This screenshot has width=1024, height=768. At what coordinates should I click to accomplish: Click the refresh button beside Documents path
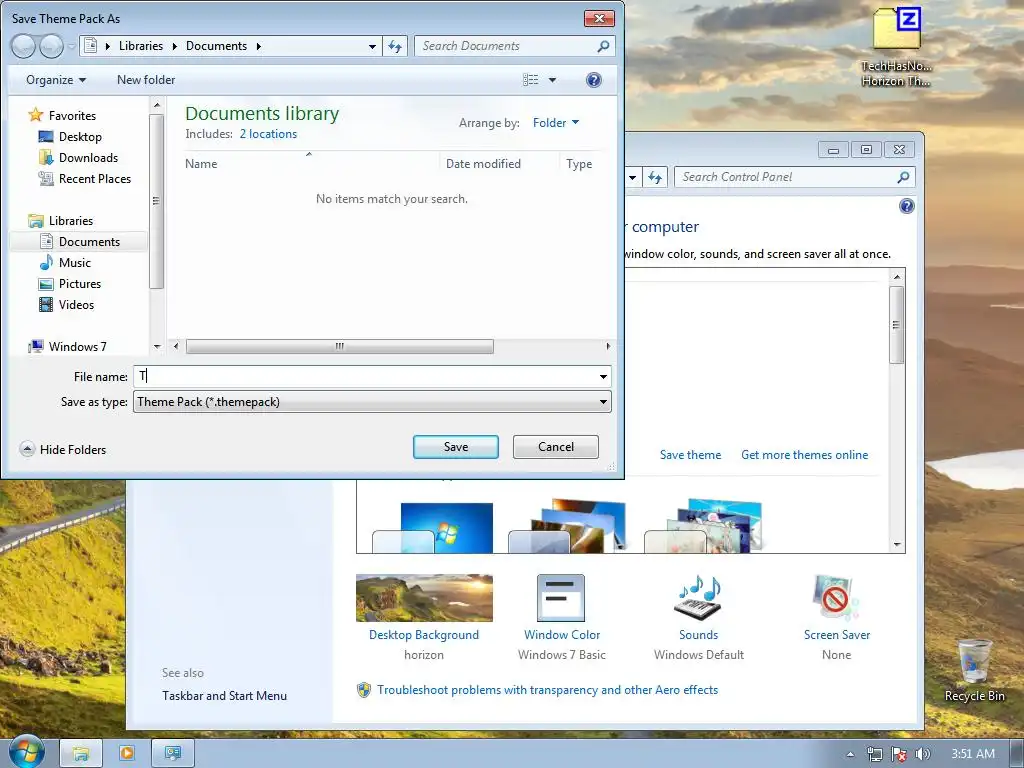pos(395,46)
